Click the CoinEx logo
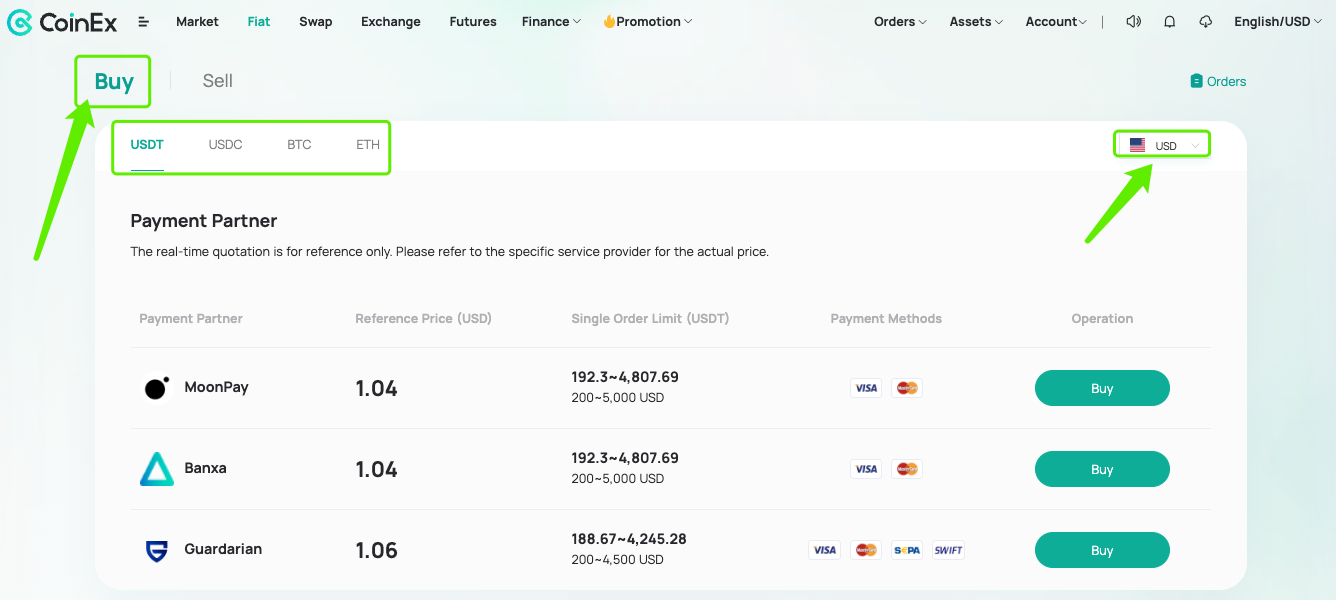 pos(62,21)
